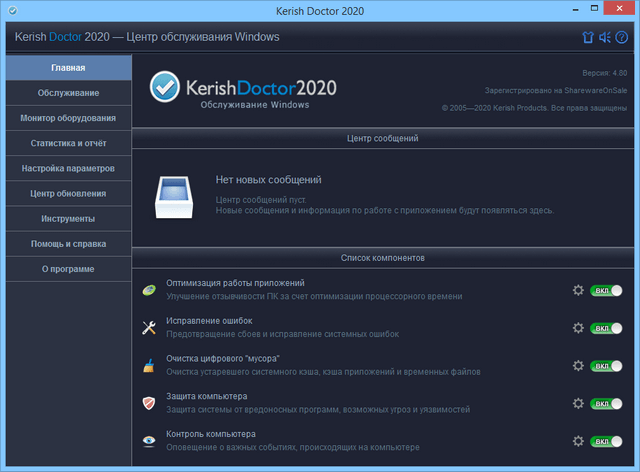The image size is (640, 472).
Task: Click the empty message tray icon
Action: click(x=174, y=197)
